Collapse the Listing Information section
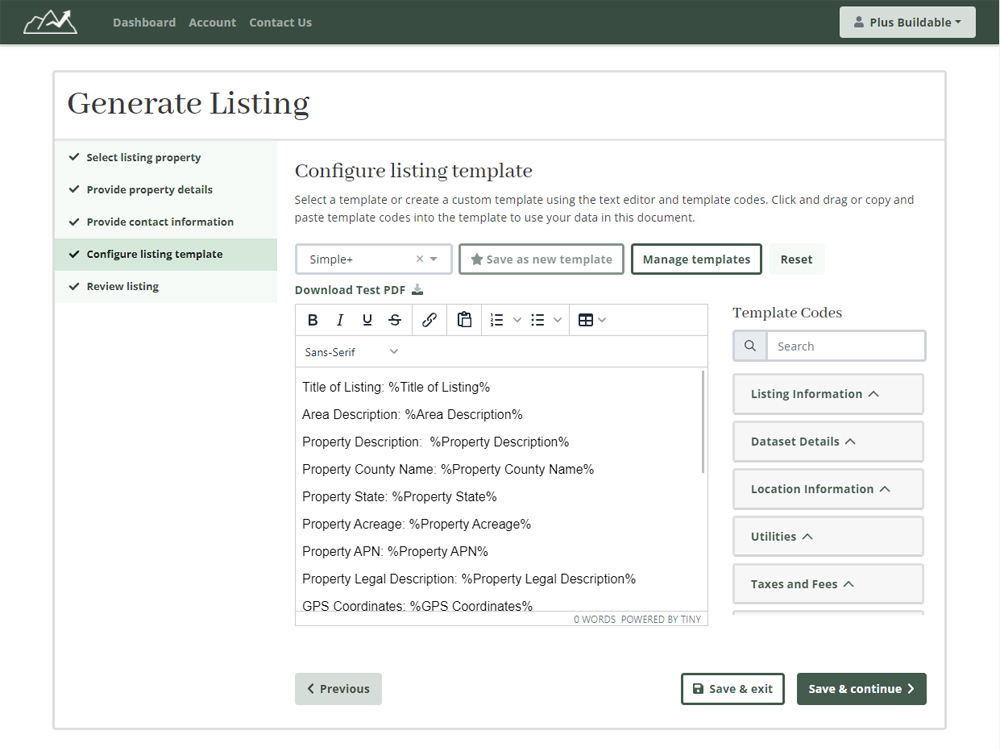This screenshot has width=1000, height=750. [x=828, y=394]
